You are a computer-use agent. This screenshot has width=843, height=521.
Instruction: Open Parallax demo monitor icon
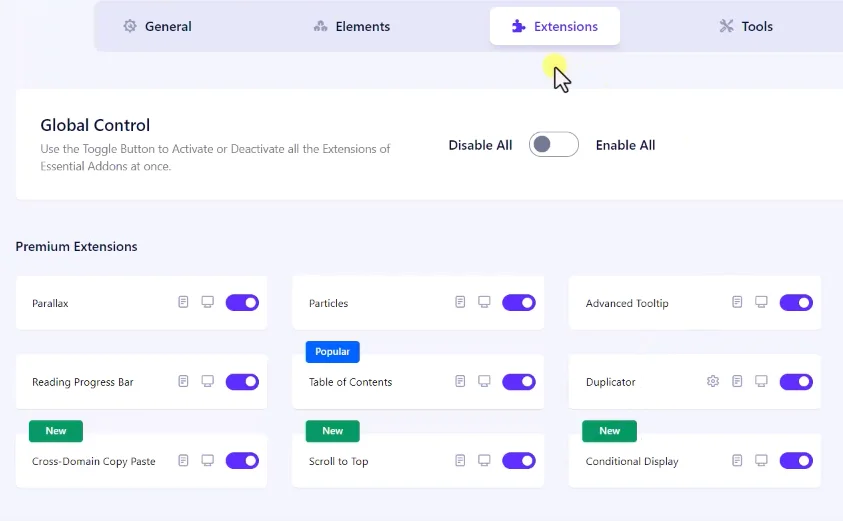coord(208,302)
